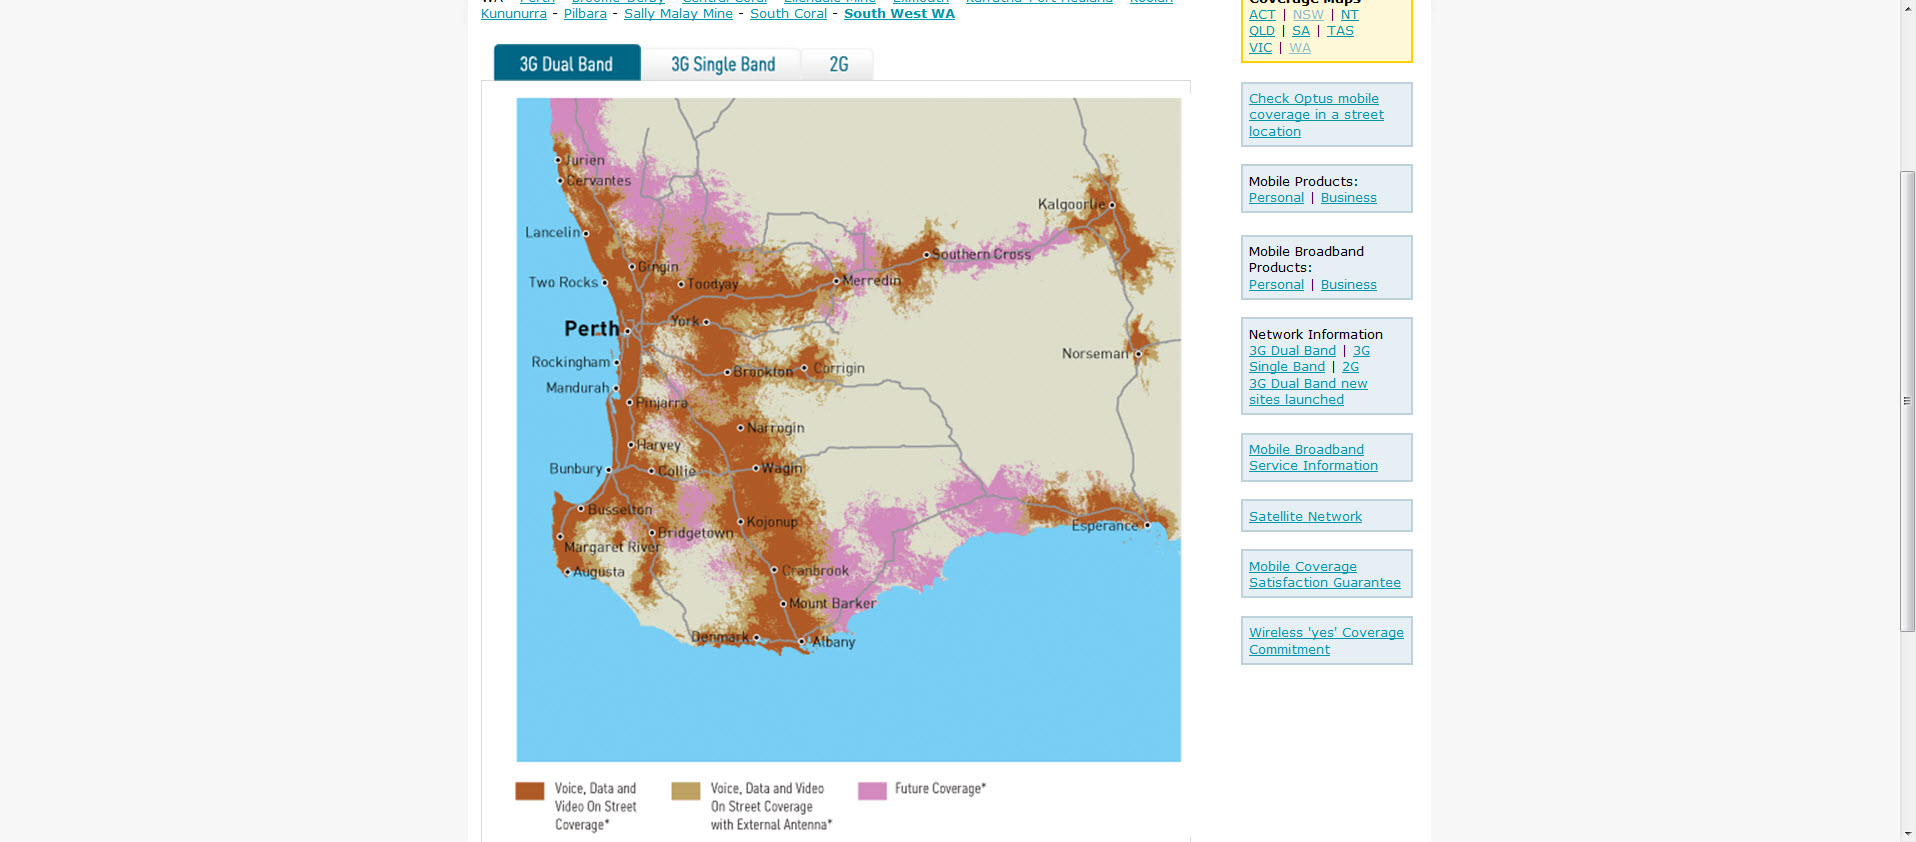Open Check Optus mobile coverage link
Screen dimensions: 1916x842
pos(1315,115)
